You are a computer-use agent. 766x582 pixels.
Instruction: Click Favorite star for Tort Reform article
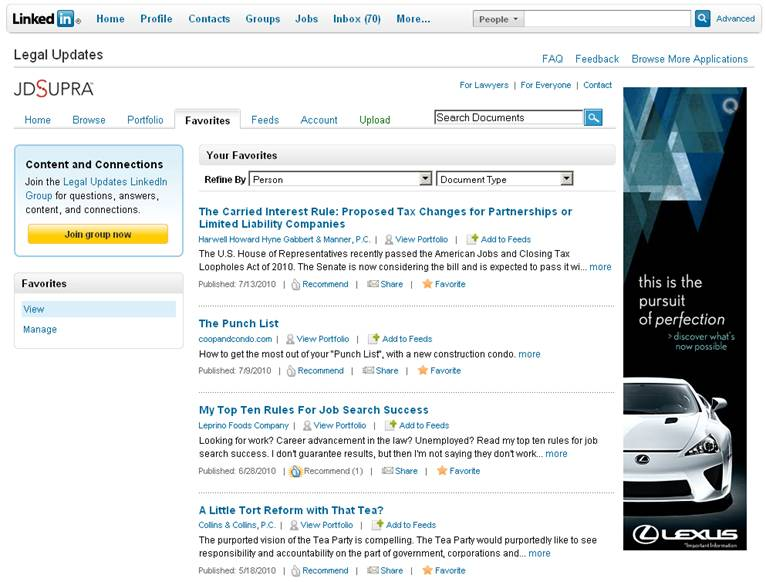point(427,570)
